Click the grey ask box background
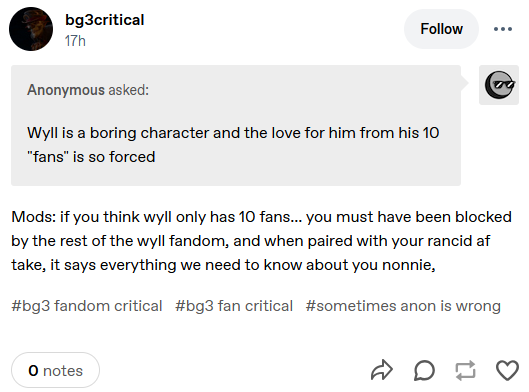529x392 pixels. [236, 125]
